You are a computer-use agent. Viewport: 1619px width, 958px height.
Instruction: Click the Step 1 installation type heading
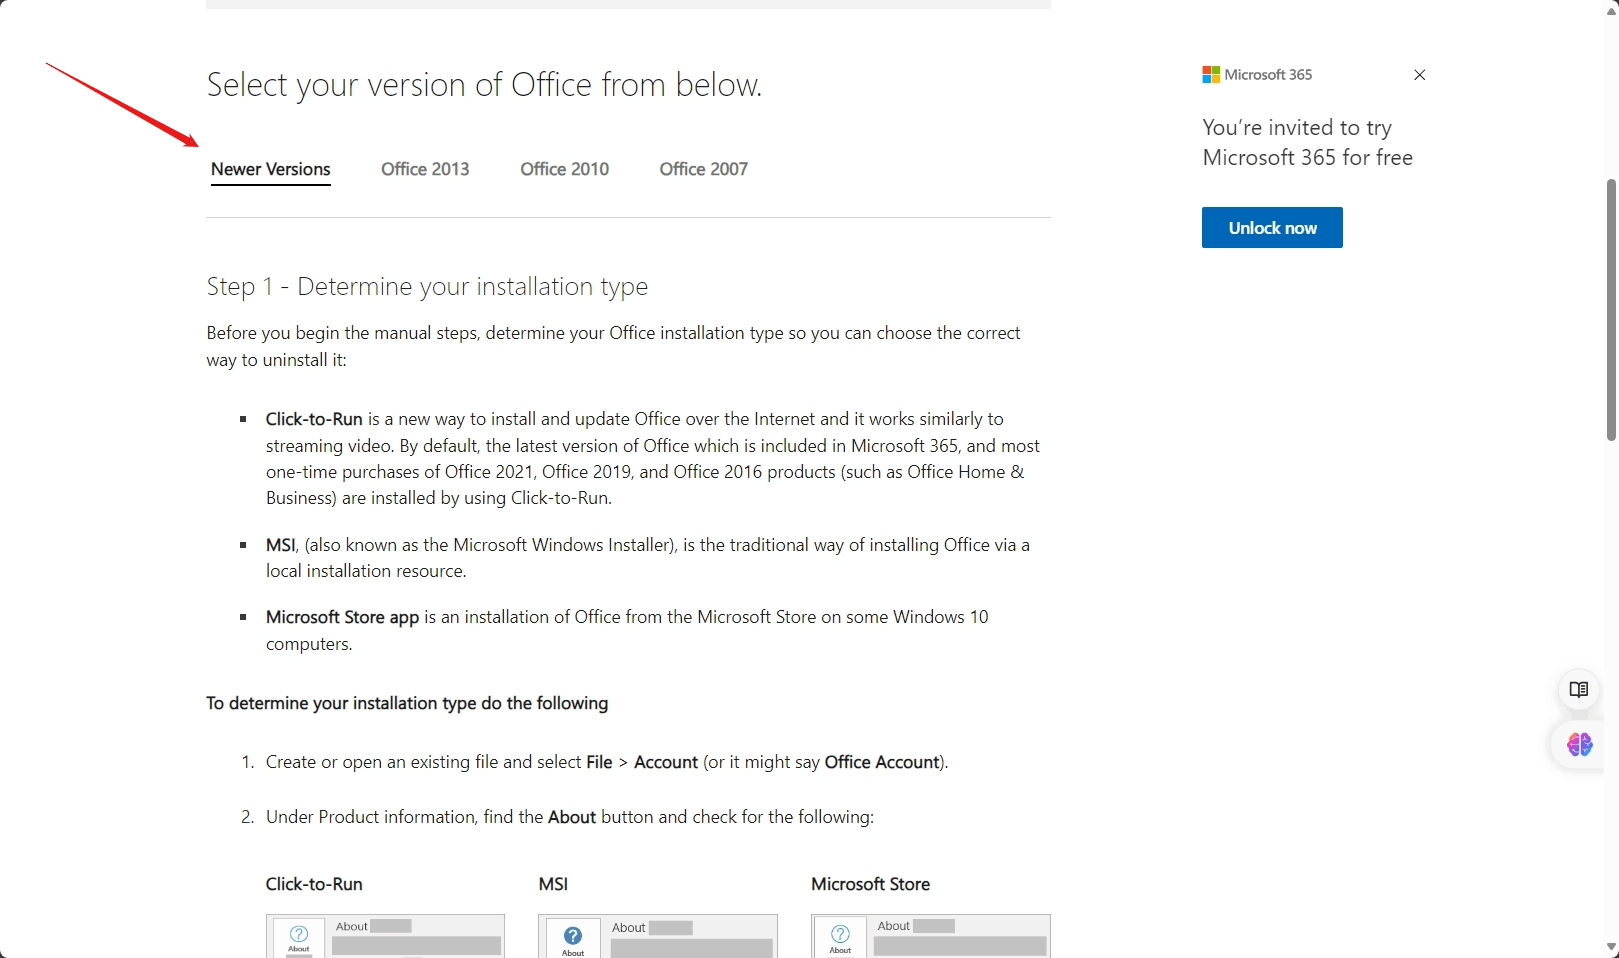[427, 287]
